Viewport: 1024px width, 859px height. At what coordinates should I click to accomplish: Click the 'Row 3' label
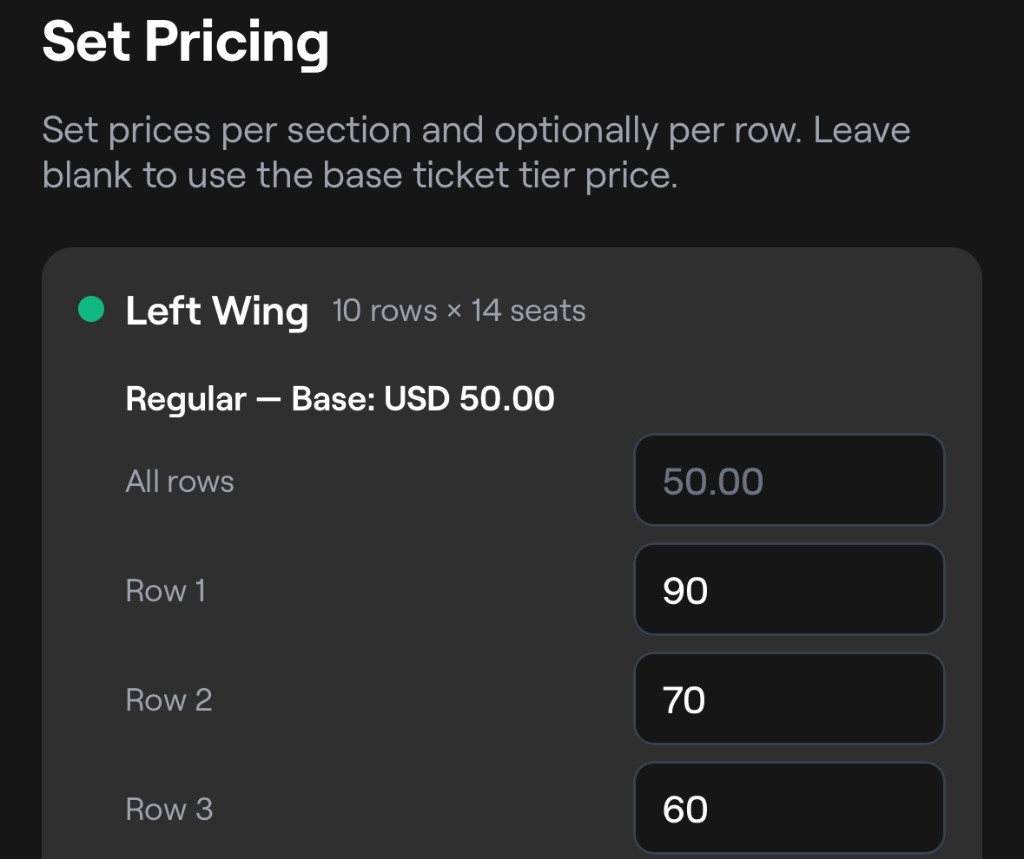coord(169,809)
